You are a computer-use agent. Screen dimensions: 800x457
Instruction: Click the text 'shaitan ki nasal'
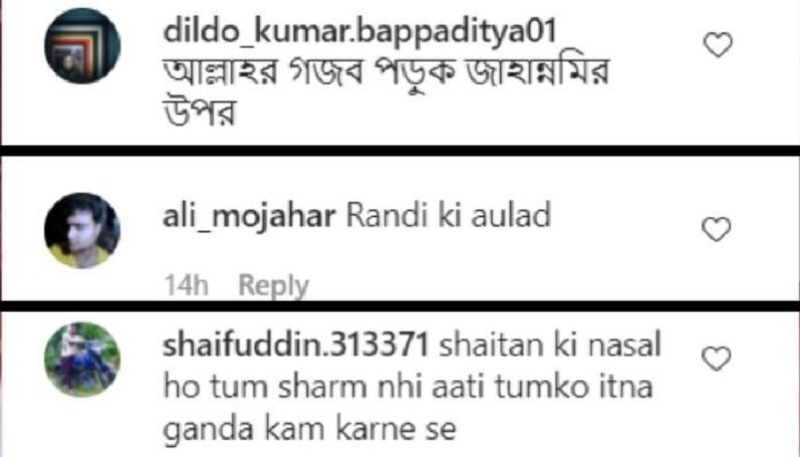click(550, 345)
